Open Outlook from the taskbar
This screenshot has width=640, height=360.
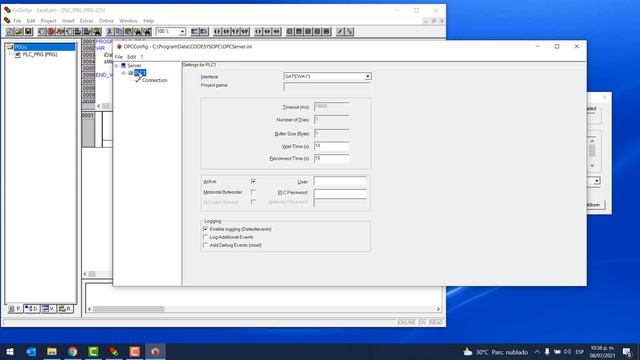pos(31,351)
